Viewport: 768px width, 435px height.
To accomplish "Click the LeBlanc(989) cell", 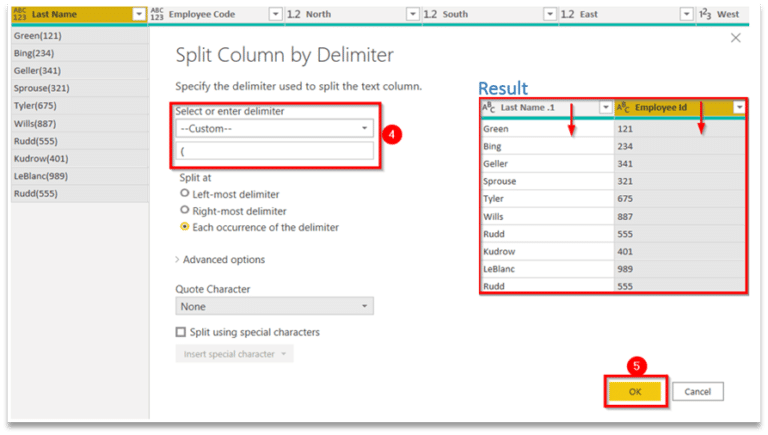I will [80, 176].
